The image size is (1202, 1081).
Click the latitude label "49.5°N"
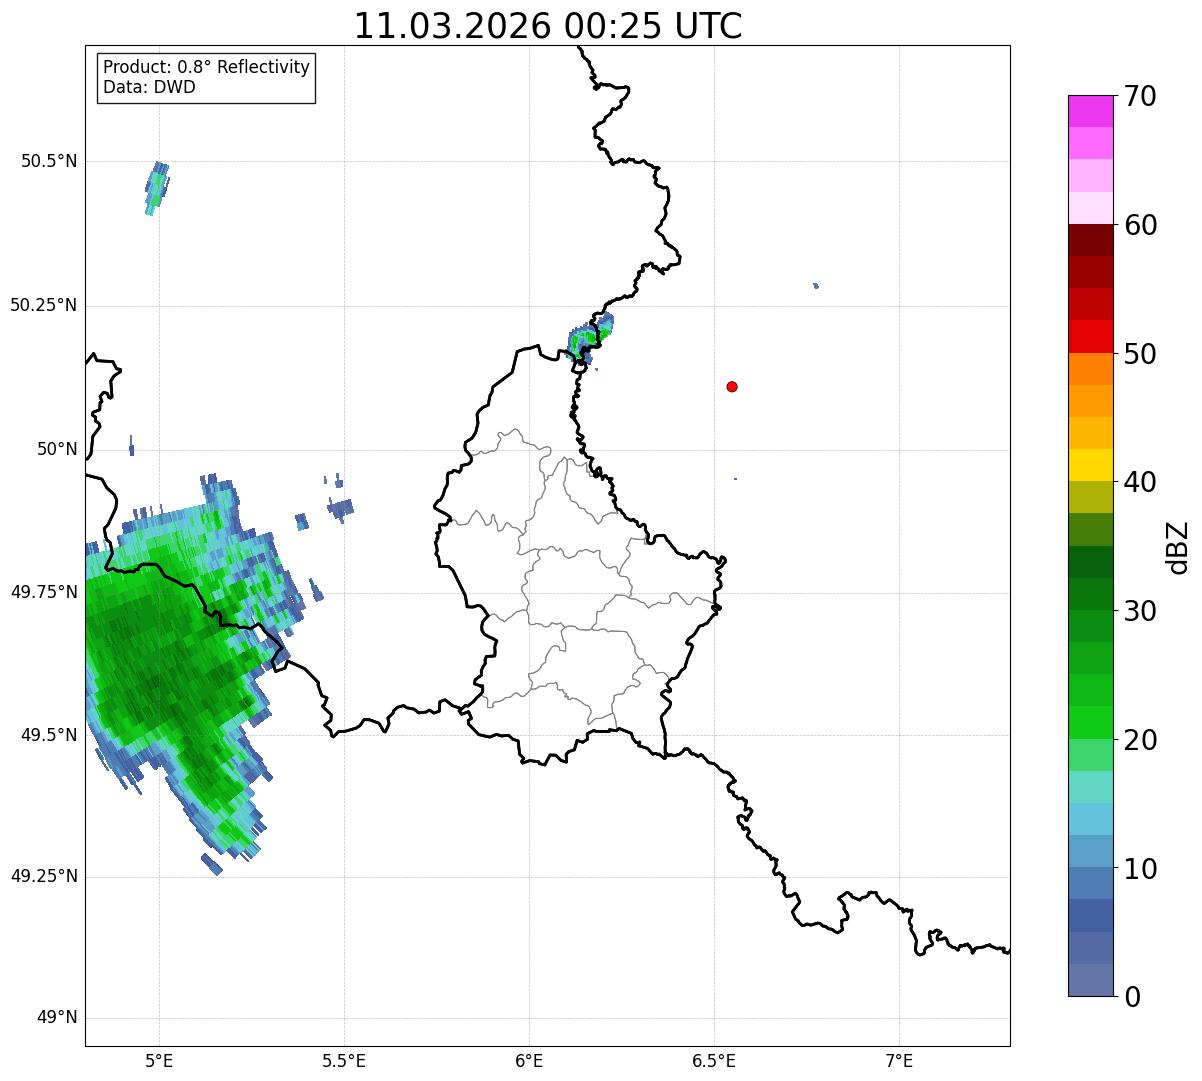49,735
